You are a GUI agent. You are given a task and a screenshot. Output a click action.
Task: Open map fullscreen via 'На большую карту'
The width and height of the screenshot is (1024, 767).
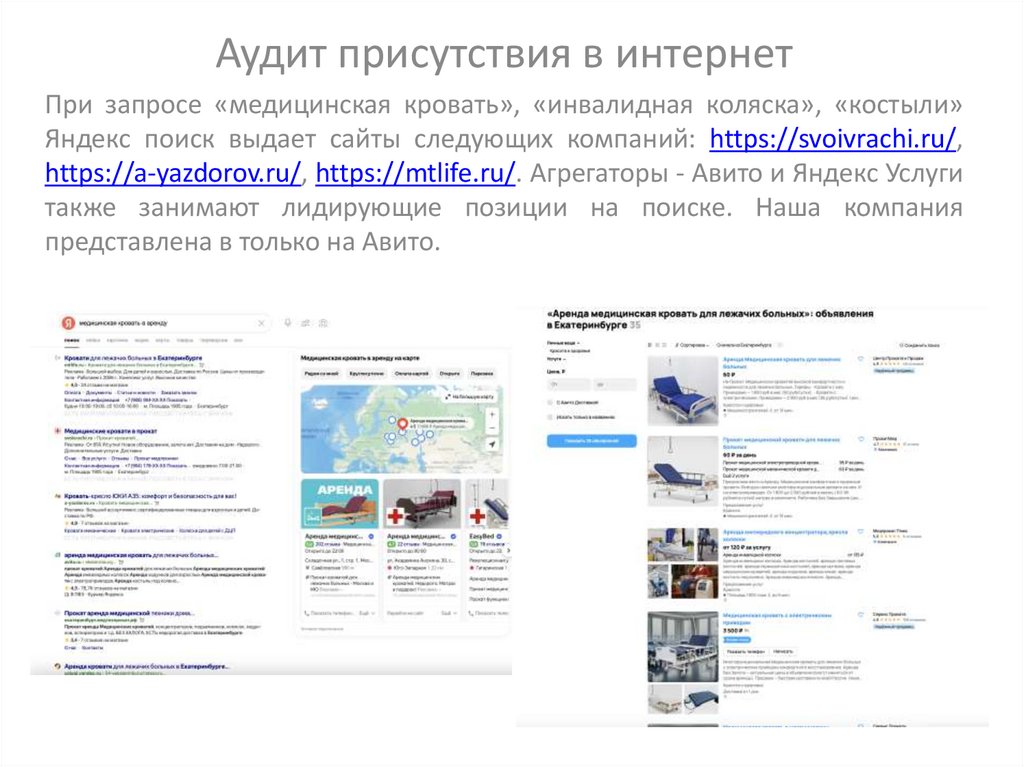[469, 397]
